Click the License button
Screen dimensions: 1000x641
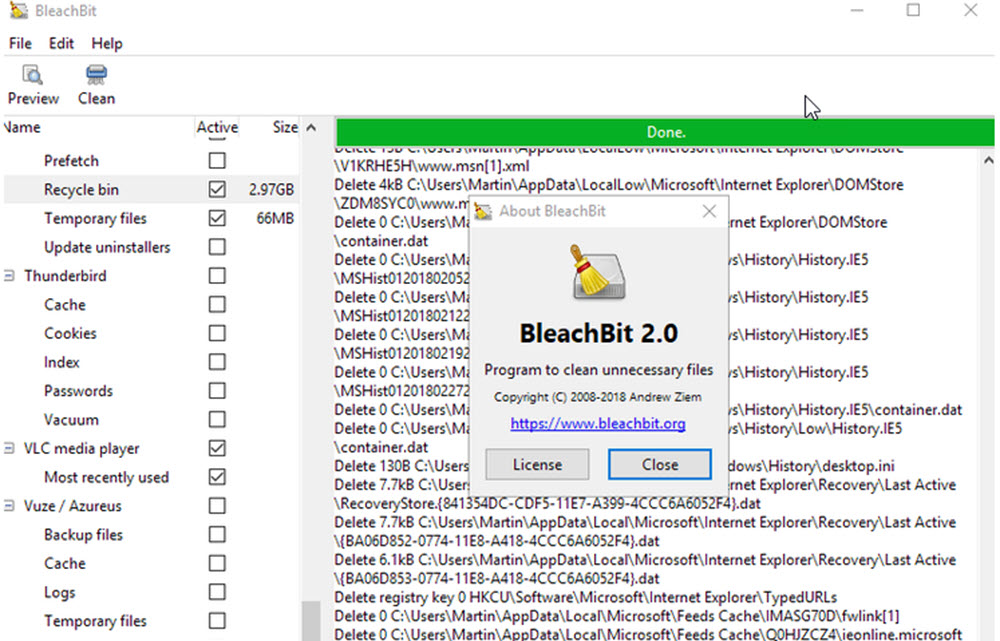pyautogui.click(x=537, y=464)
